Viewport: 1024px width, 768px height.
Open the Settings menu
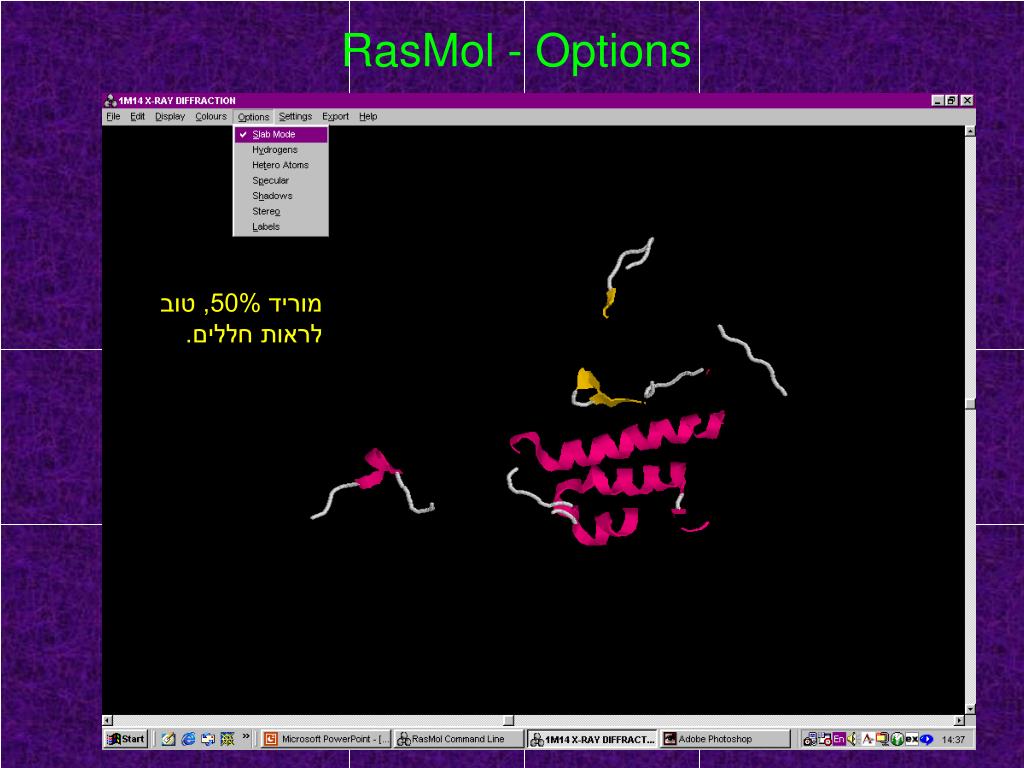tap(295, 116)
